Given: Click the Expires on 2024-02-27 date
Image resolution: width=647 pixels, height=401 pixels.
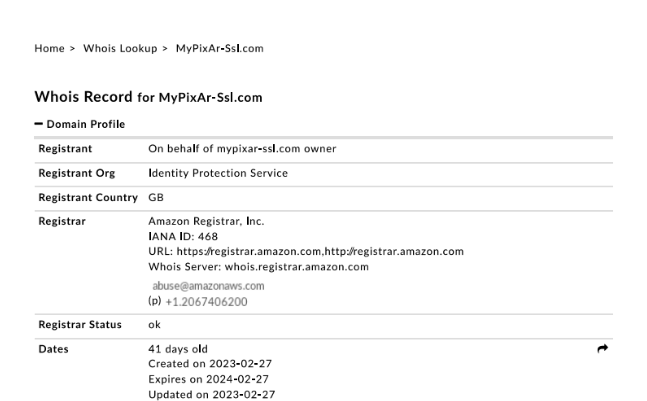Looking at the screenshot, I should [208, 379].
